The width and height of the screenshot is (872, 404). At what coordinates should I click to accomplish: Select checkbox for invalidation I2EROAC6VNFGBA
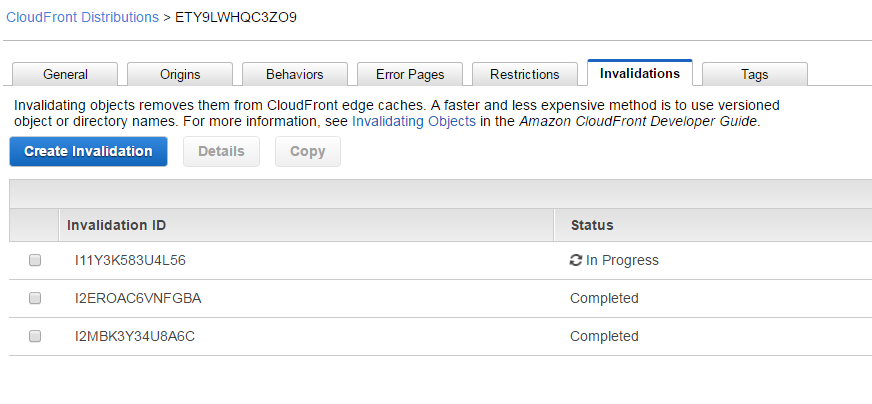(x=35, y=298)
